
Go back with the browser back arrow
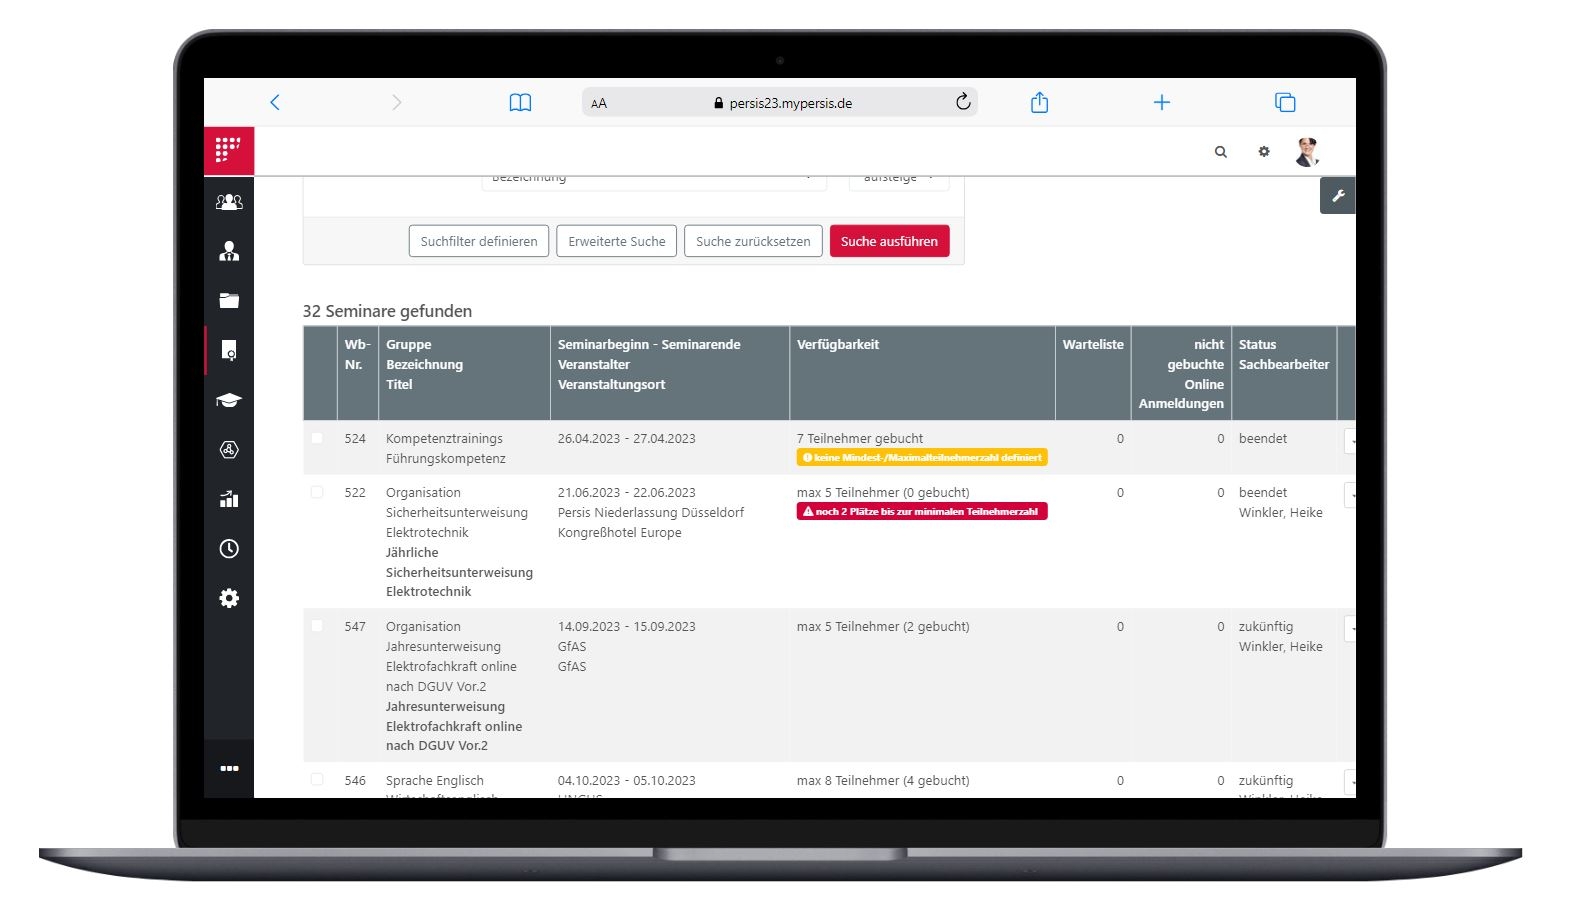[x=275, y=102]
